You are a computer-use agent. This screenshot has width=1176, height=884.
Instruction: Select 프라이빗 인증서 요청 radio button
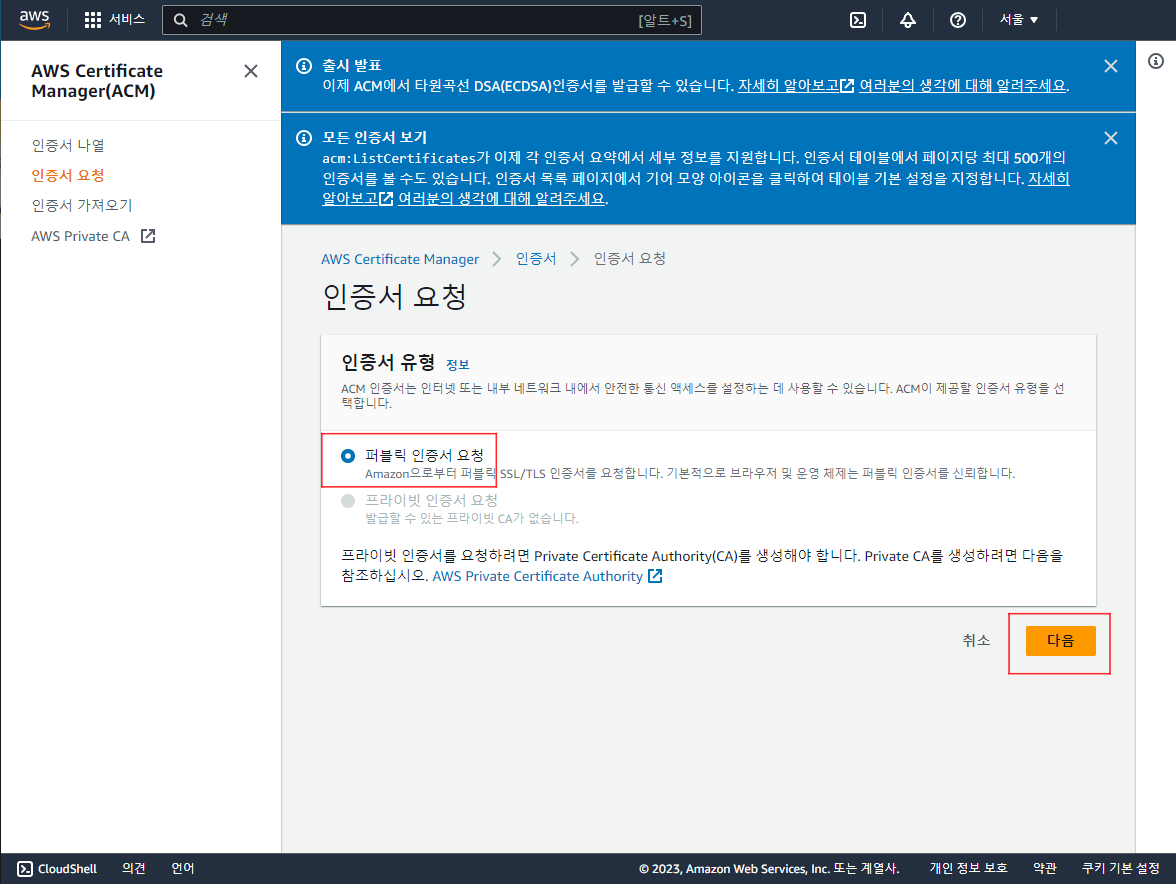[x=348, y=501]
